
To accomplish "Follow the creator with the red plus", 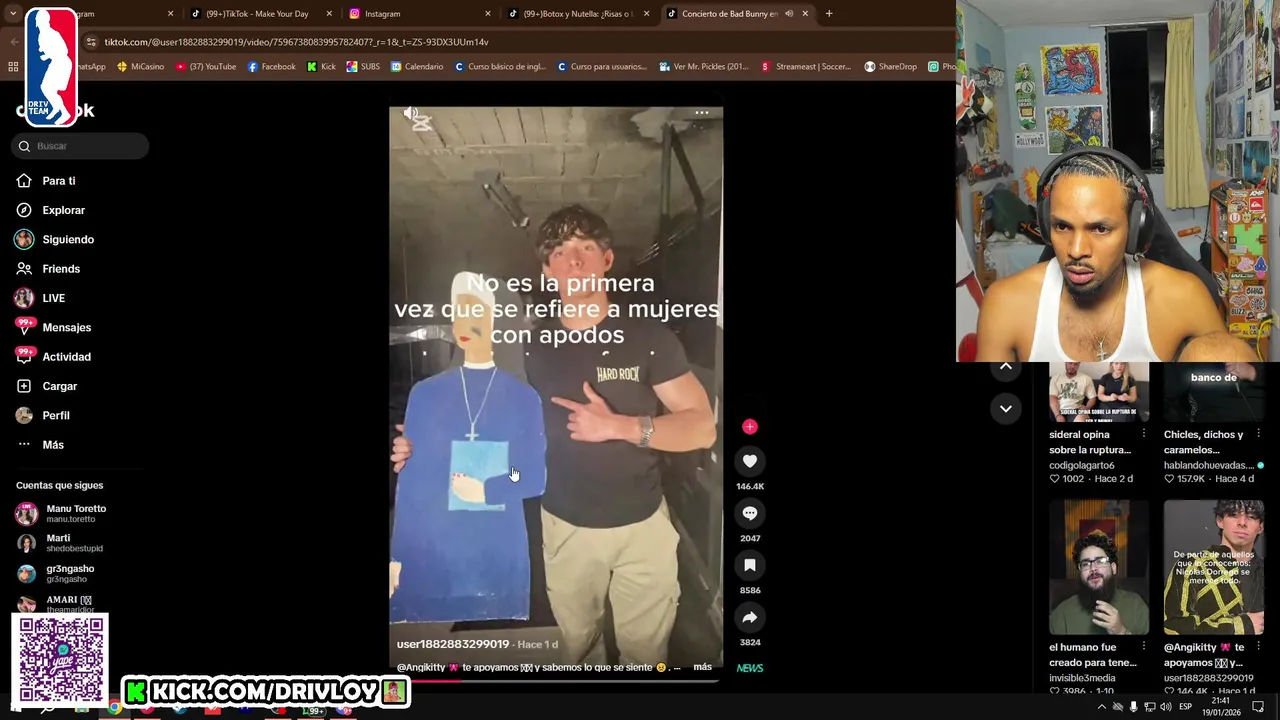I will point(750,427).
